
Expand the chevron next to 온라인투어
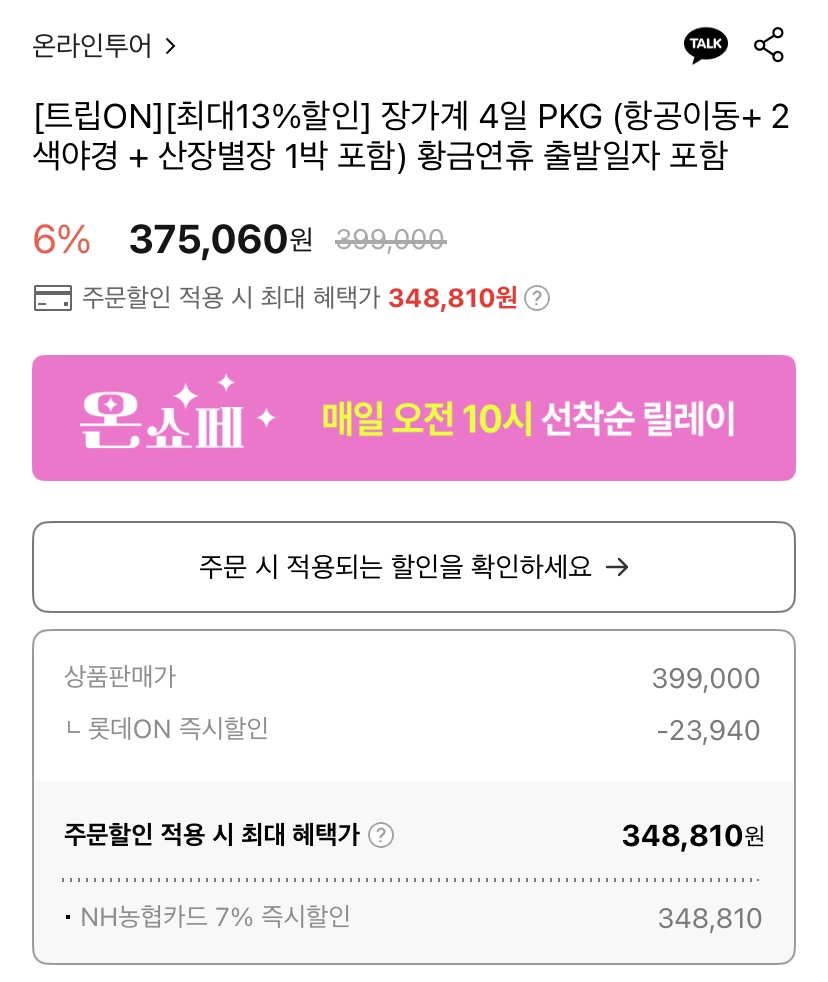click(170, 46)
